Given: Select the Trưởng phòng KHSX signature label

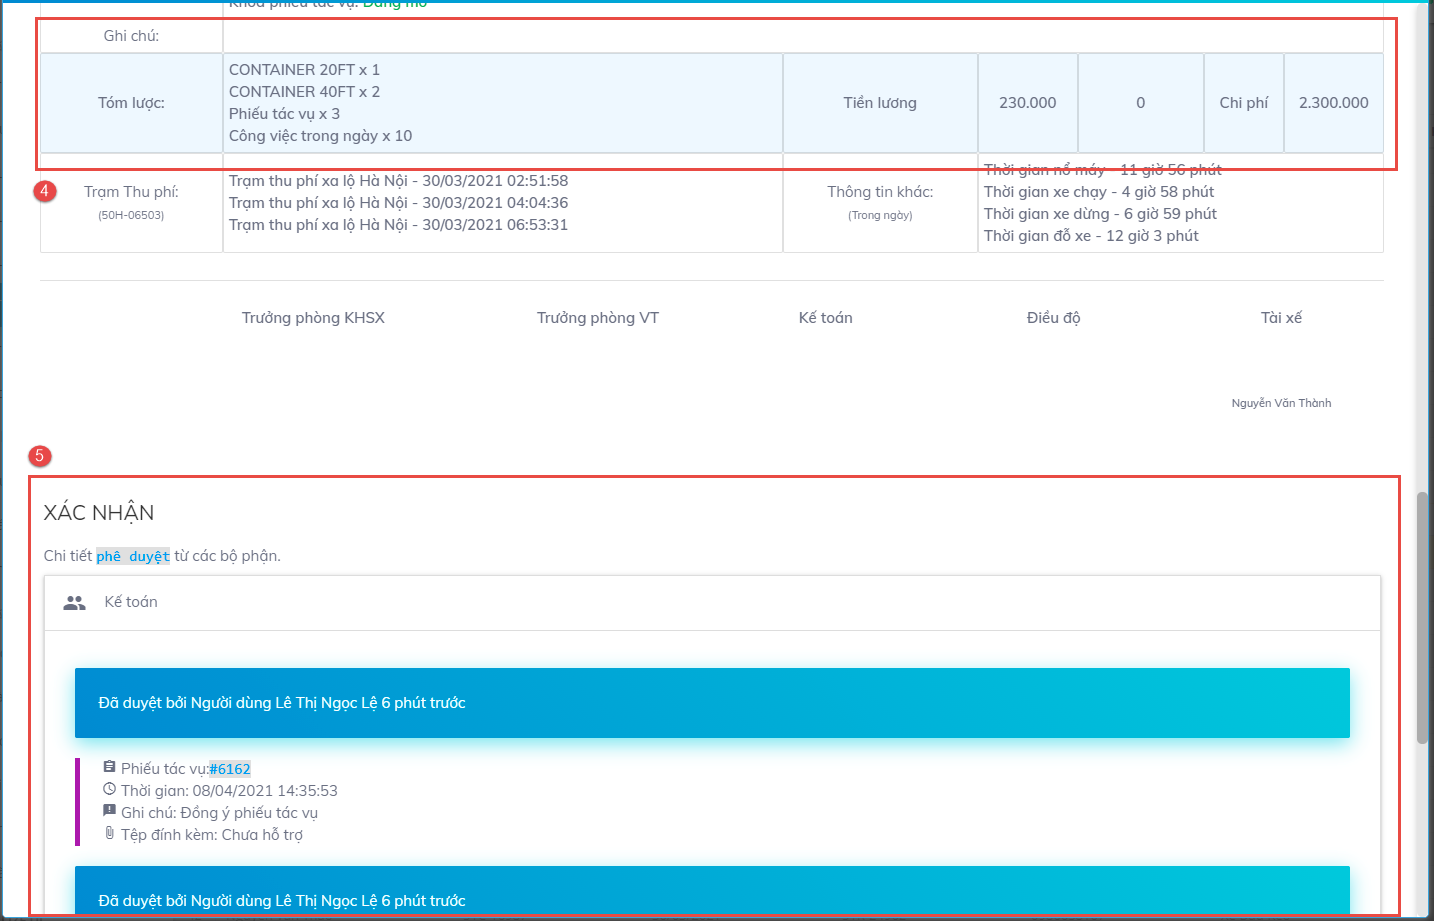Looking at the screenshot, I should [313, 318].
